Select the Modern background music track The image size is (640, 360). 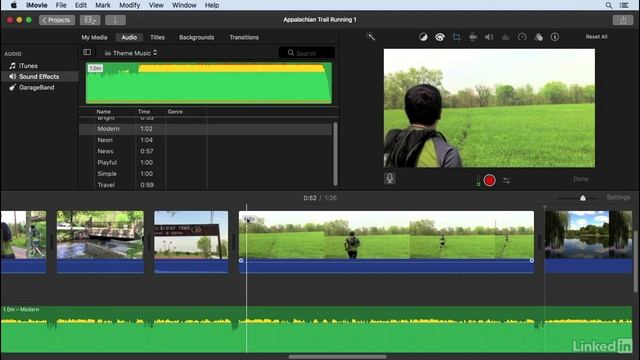tap(316, 329)
